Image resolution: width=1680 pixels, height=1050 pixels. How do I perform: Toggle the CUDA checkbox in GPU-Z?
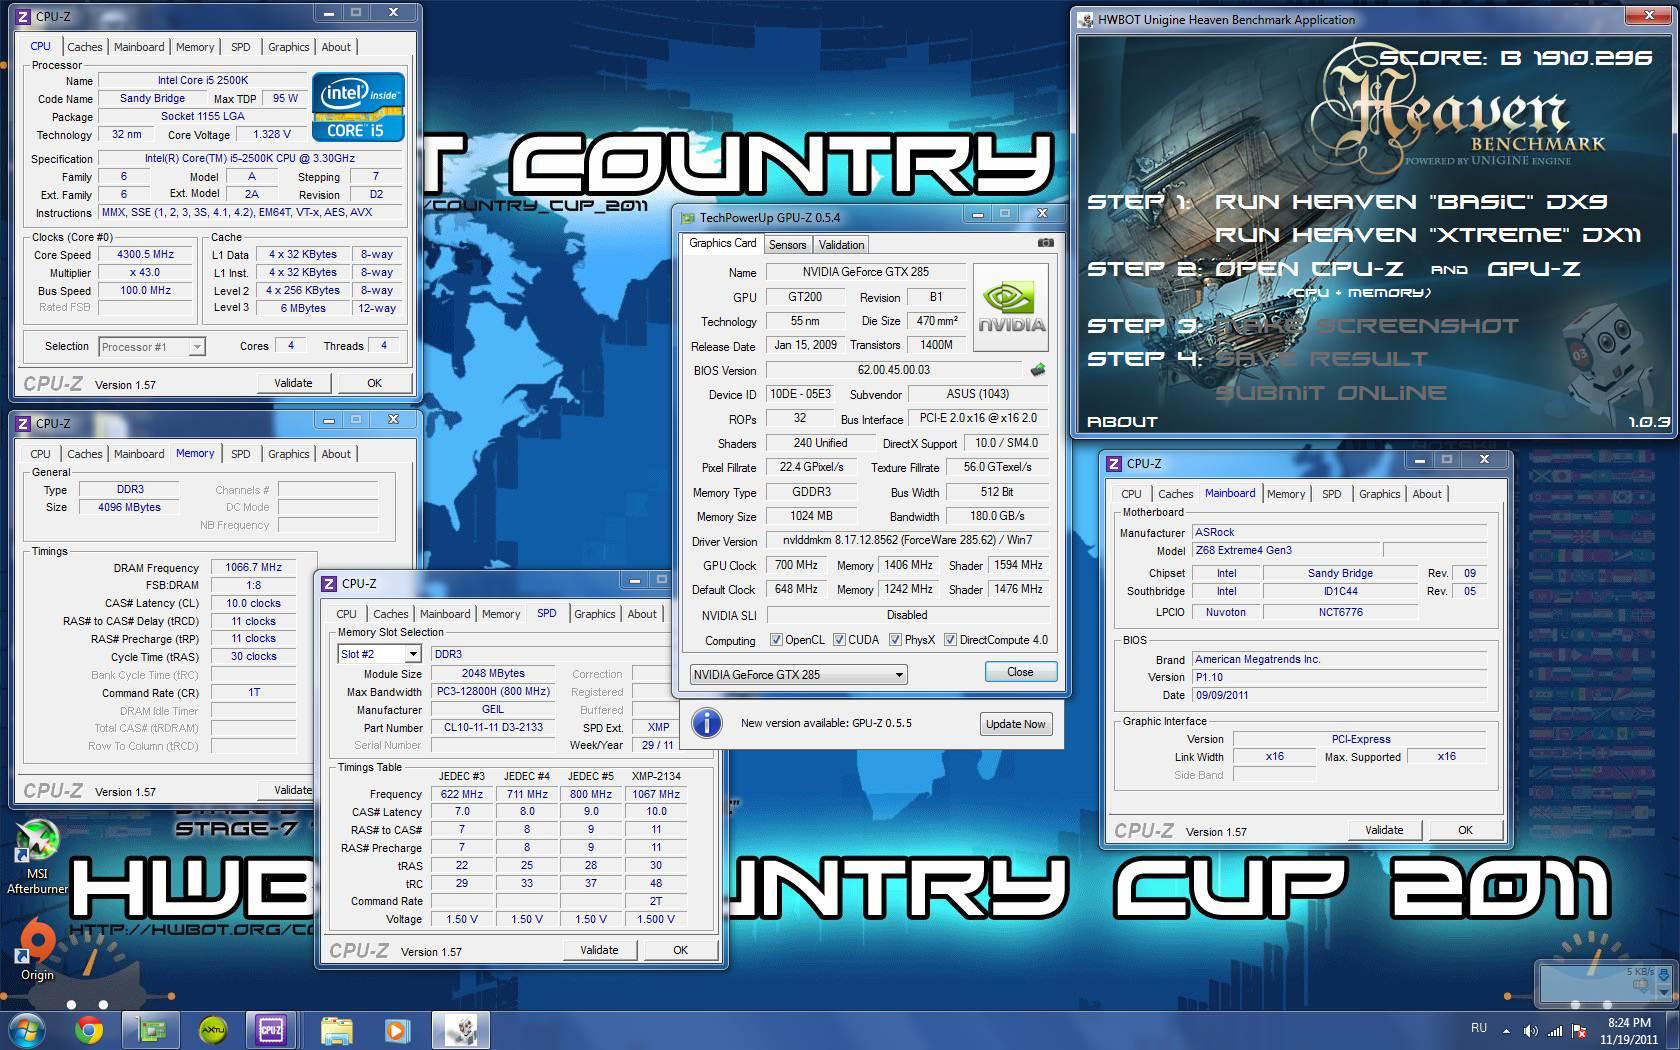[839, 640]
